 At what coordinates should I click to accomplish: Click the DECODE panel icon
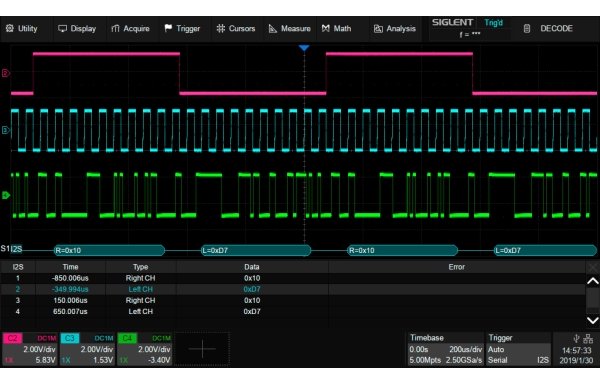pos(527,28)
